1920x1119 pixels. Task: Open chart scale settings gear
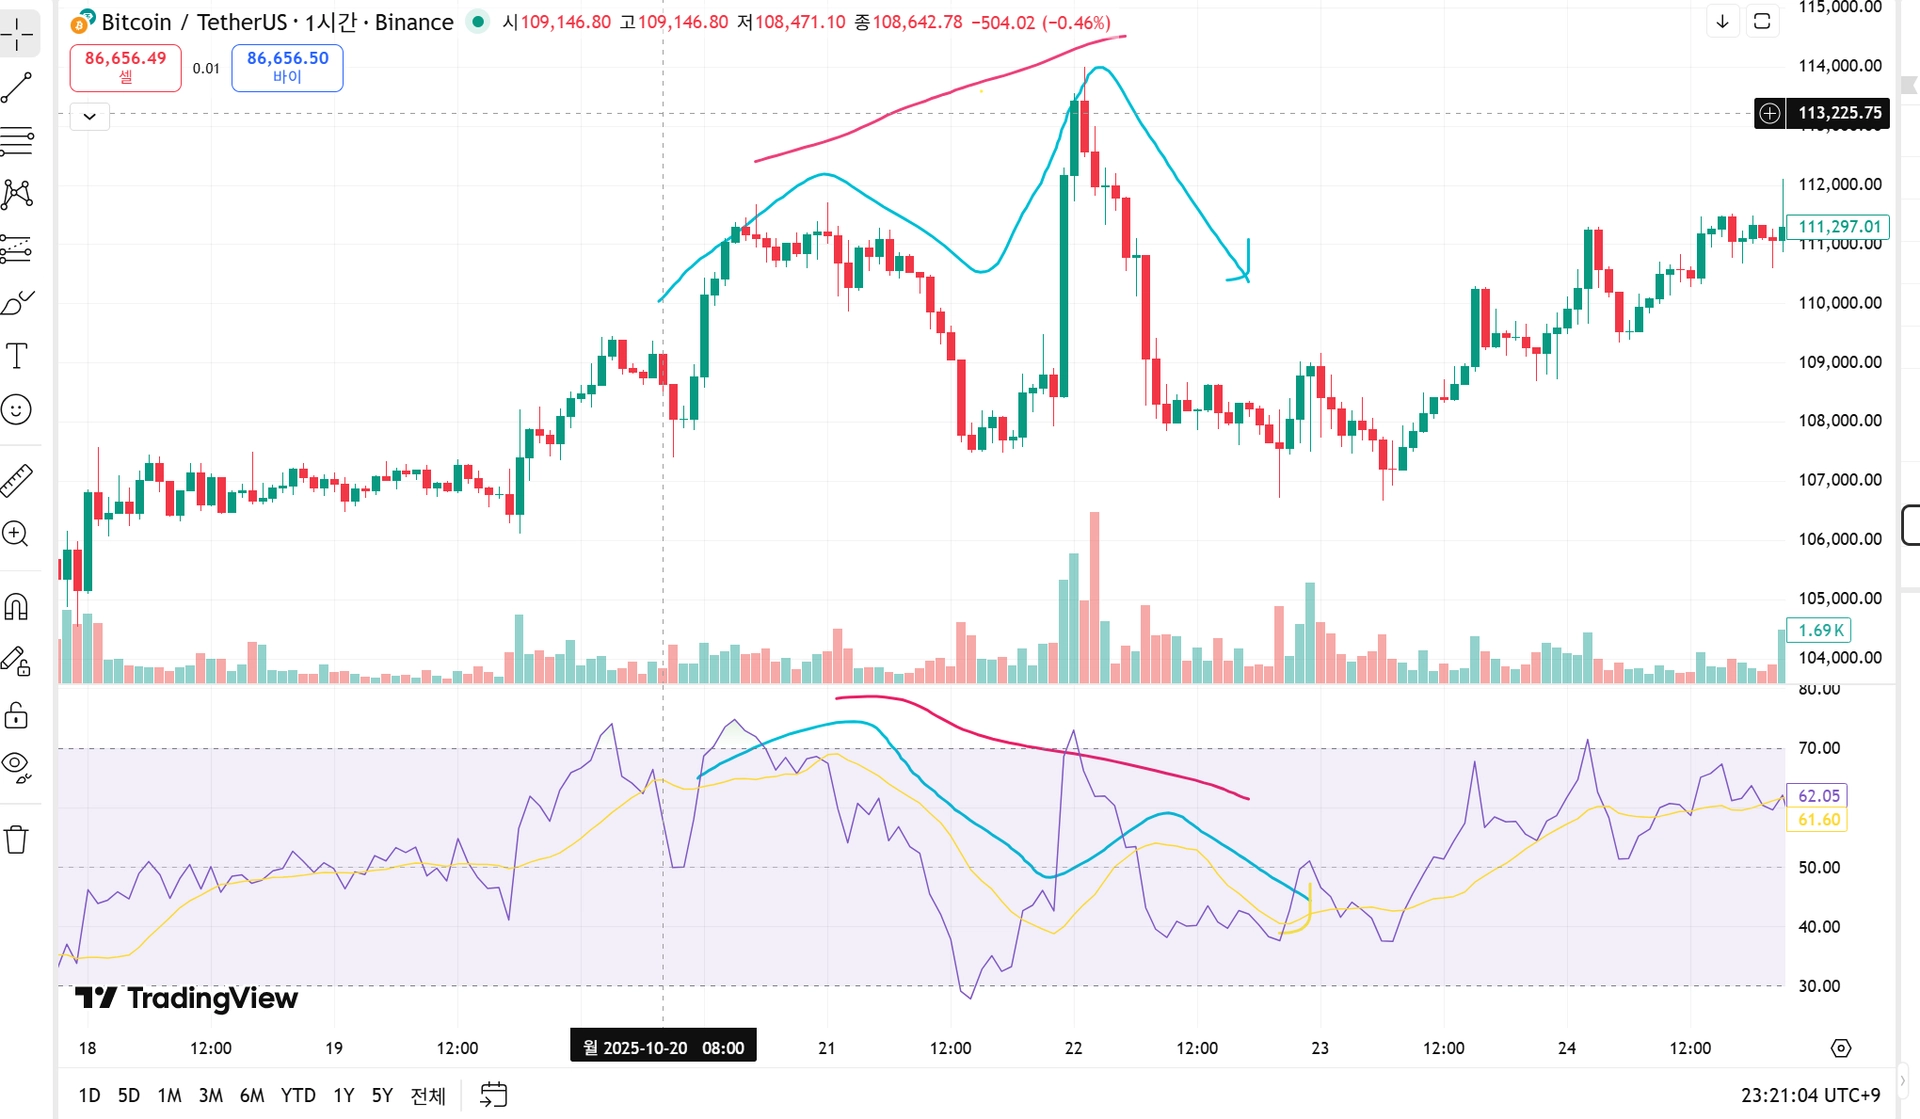(1840, 1048)
